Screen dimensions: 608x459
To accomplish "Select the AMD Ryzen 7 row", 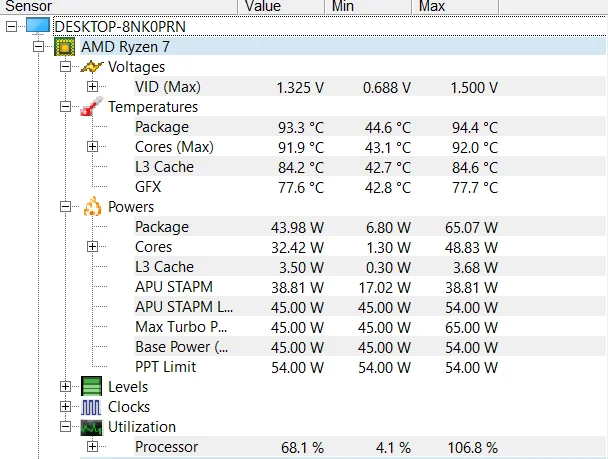I will click(343, 47).
